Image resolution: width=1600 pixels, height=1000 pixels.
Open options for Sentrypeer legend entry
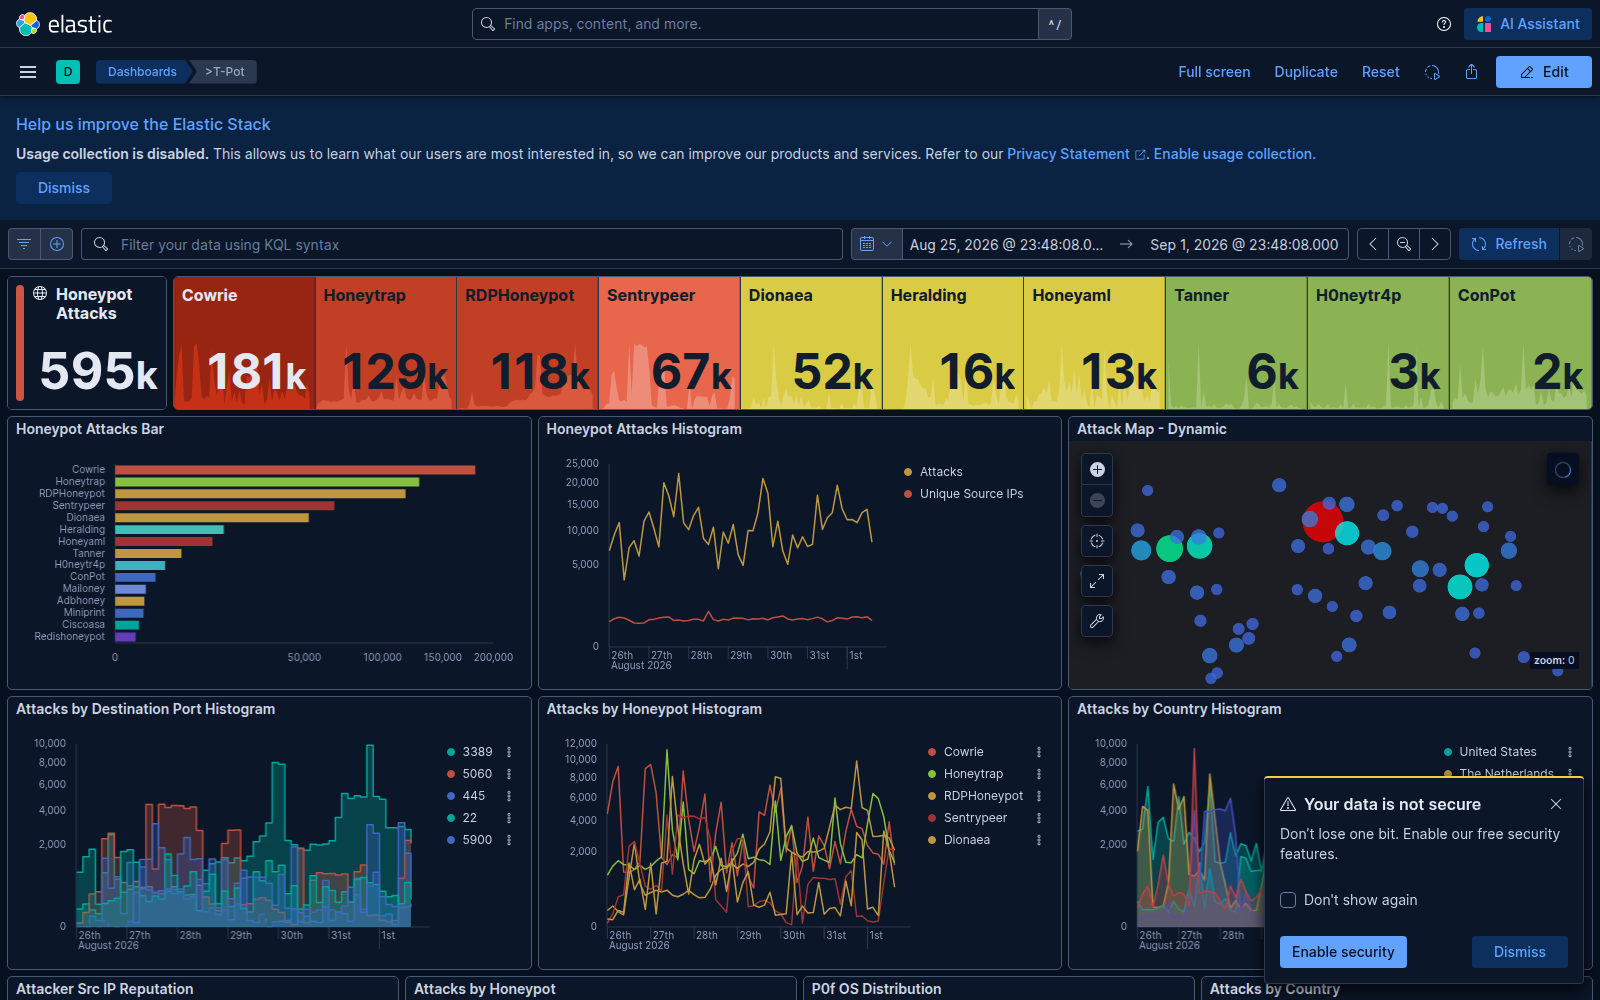tap(1039, 818)
